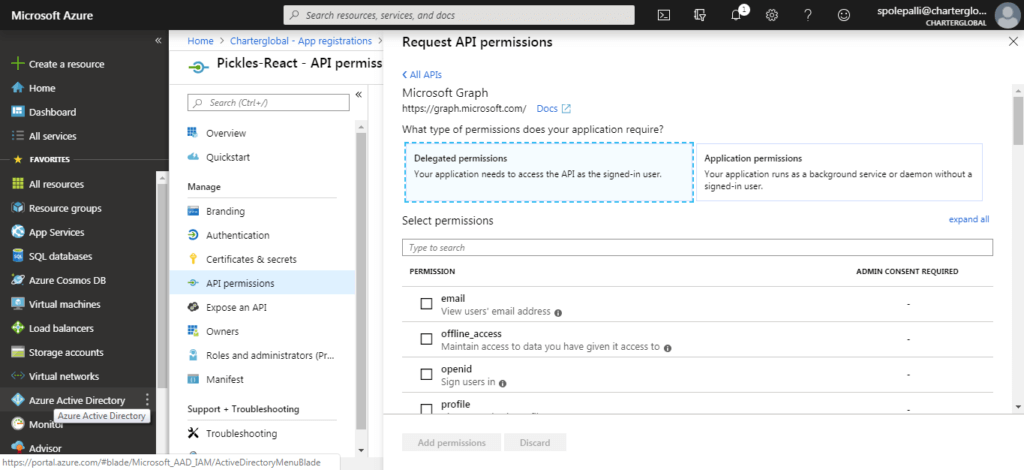Click the Monitor icon in sidebar

tap(18, 424)
